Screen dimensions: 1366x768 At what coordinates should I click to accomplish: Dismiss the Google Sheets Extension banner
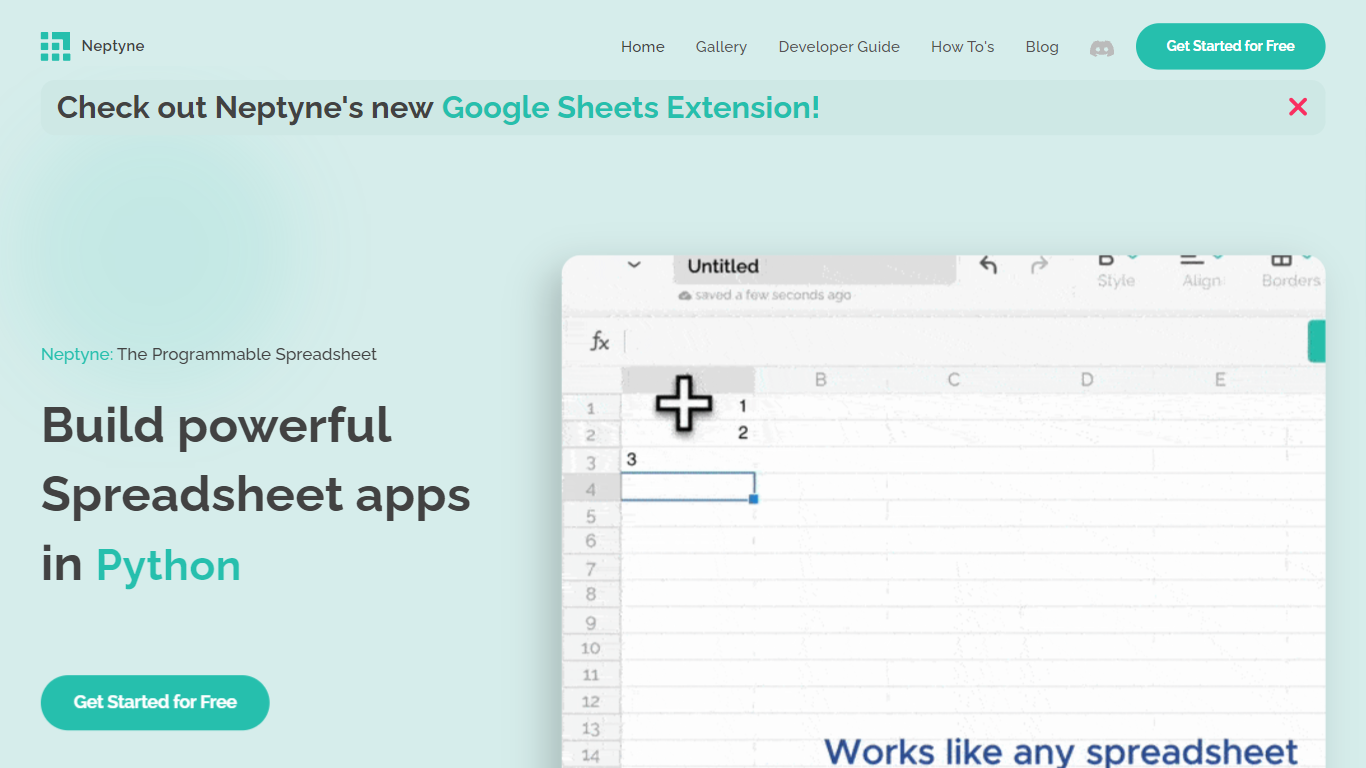tap(1297, 107)
